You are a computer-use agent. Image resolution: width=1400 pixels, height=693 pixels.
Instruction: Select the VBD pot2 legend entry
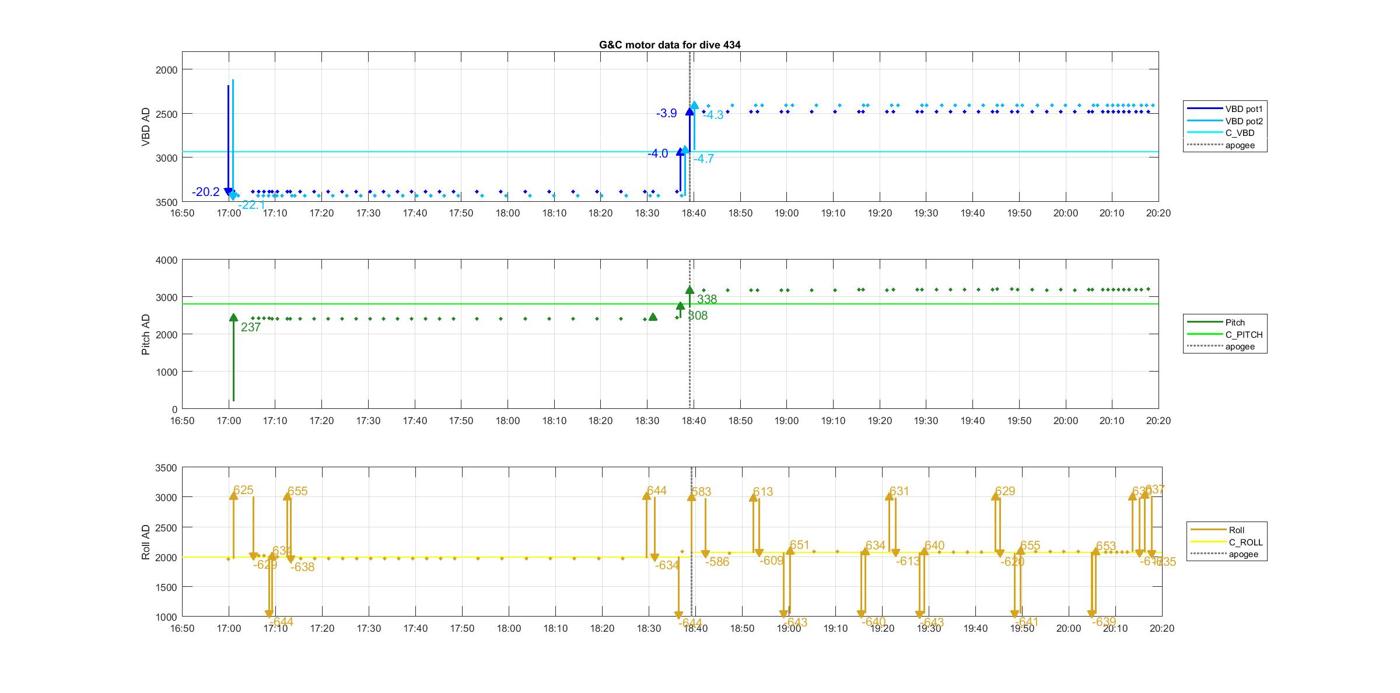[1227, 121]
